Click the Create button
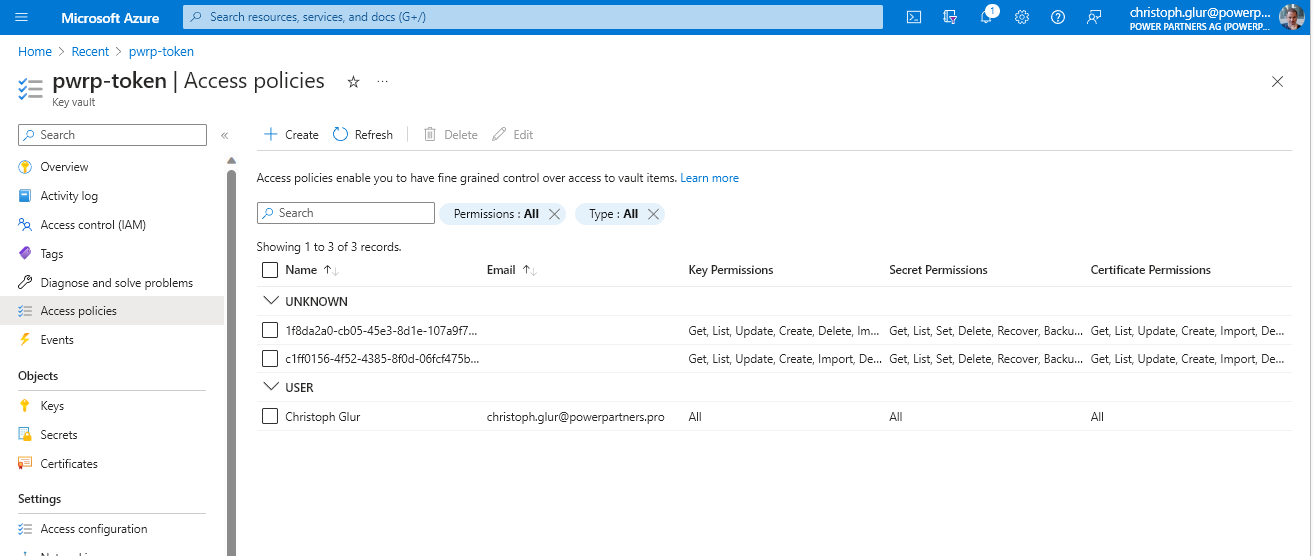This screenshot has height=556, width=1313. (x=291, y=135)
